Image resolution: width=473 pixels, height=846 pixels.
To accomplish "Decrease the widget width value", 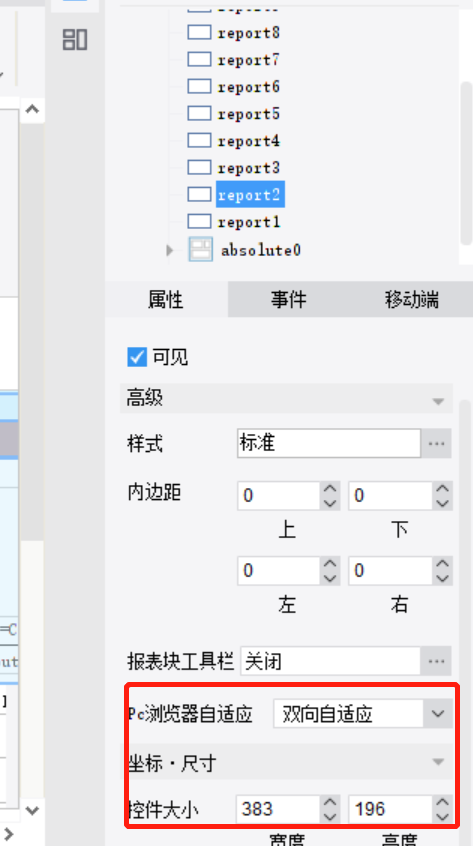I will pyautogui.click(x=330, y=816).
